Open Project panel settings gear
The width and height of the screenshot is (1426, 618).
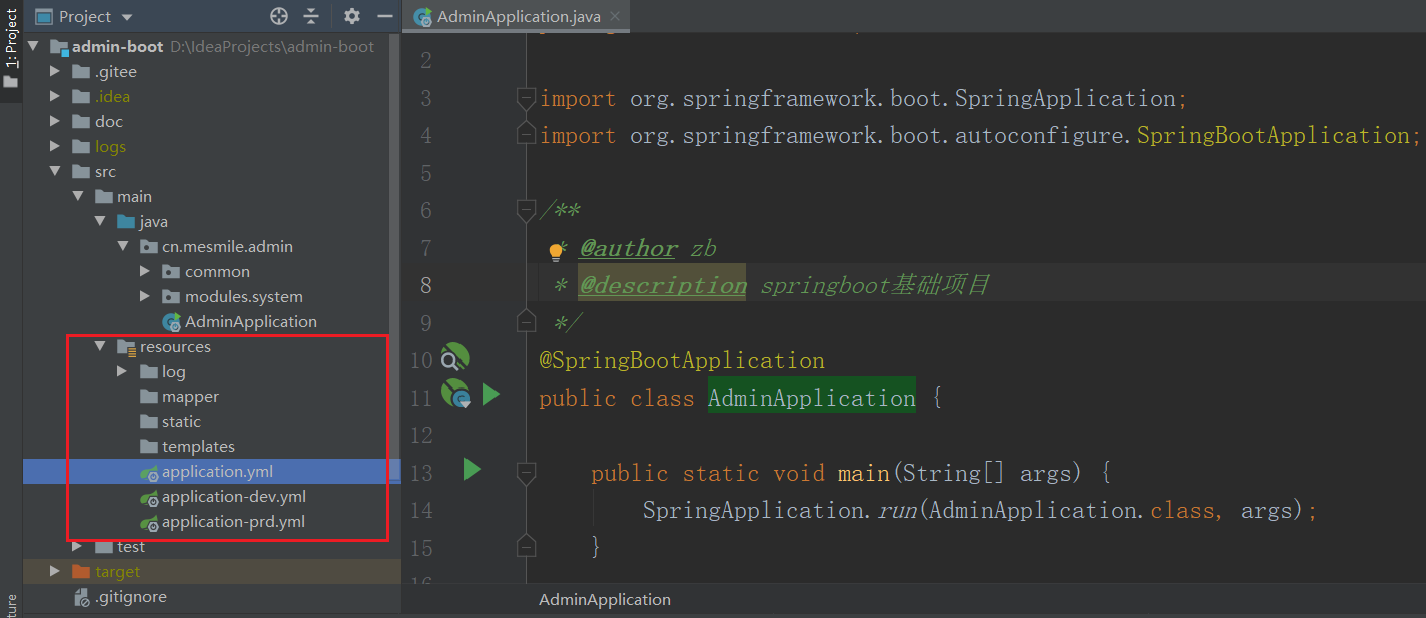(x=351, y=16)
